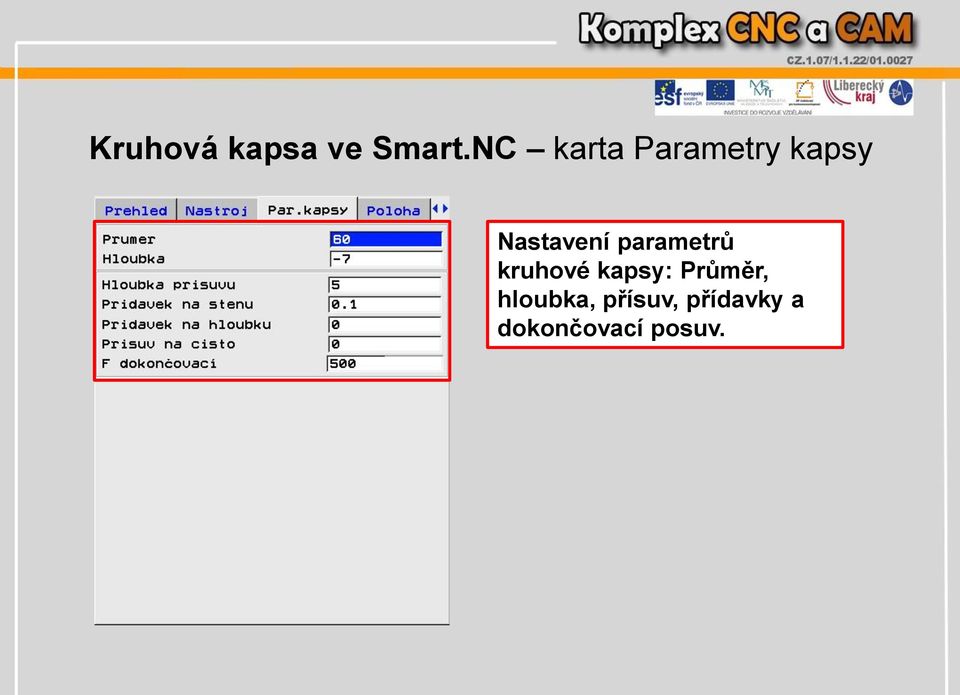960x695 pixels.
Task: Click the European Union flag logo
Action: tap(720, 91)
